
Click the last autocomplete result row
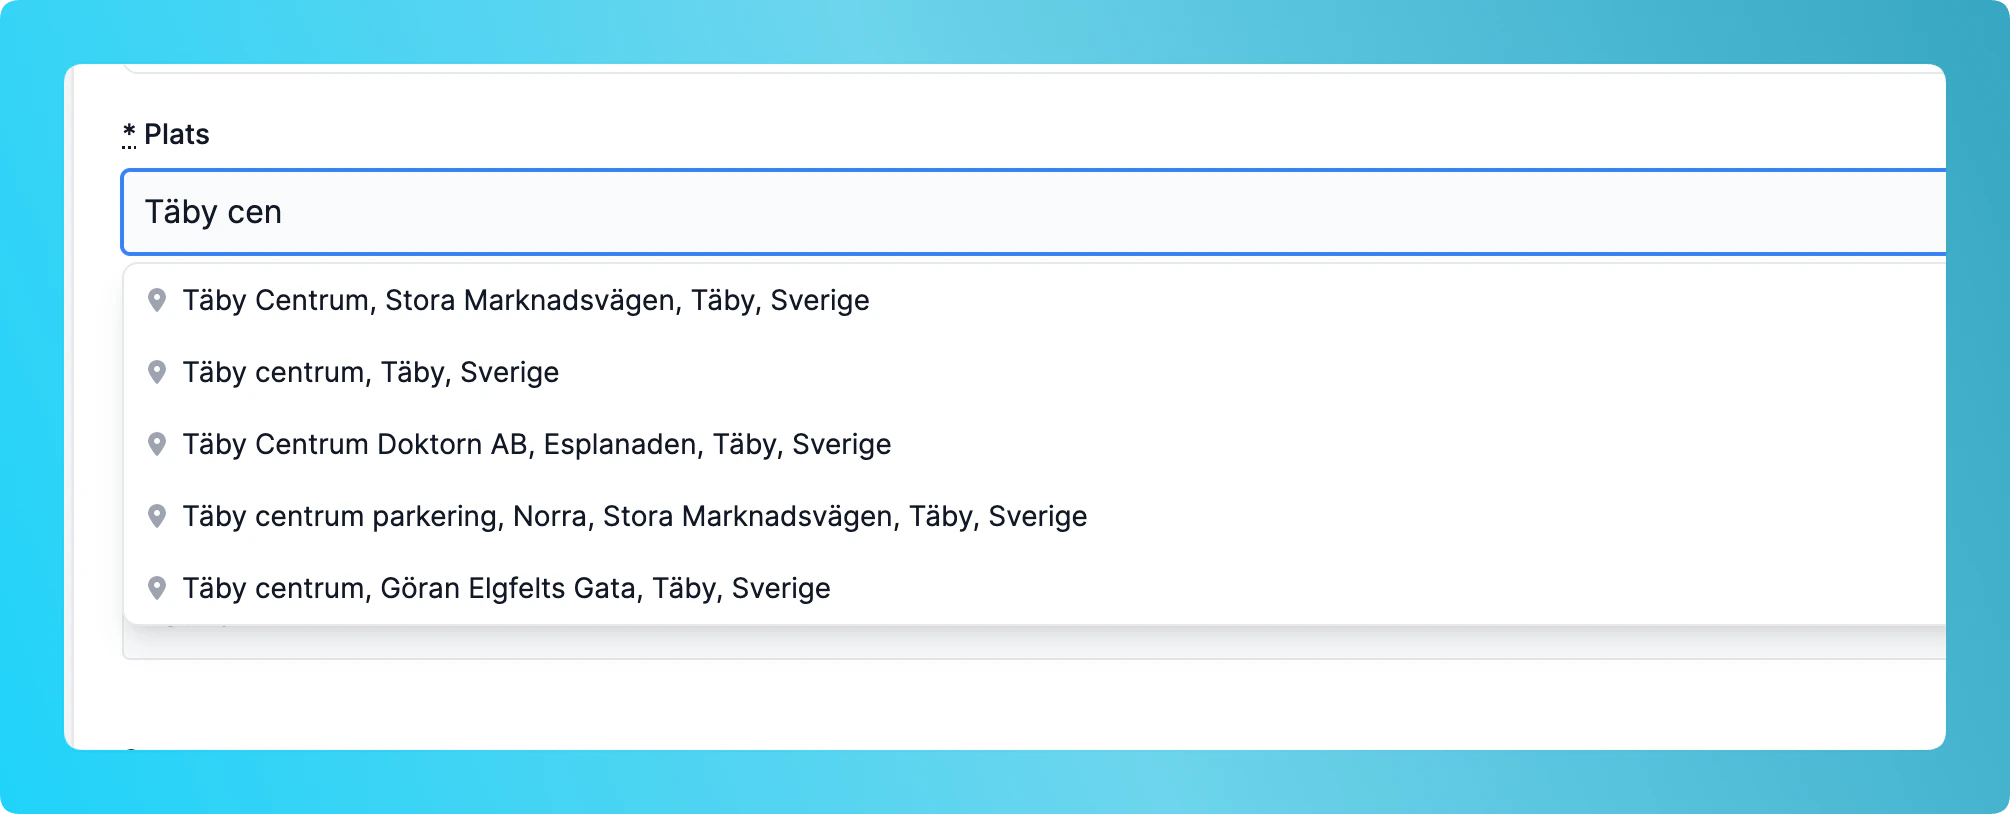coord(700,589)
